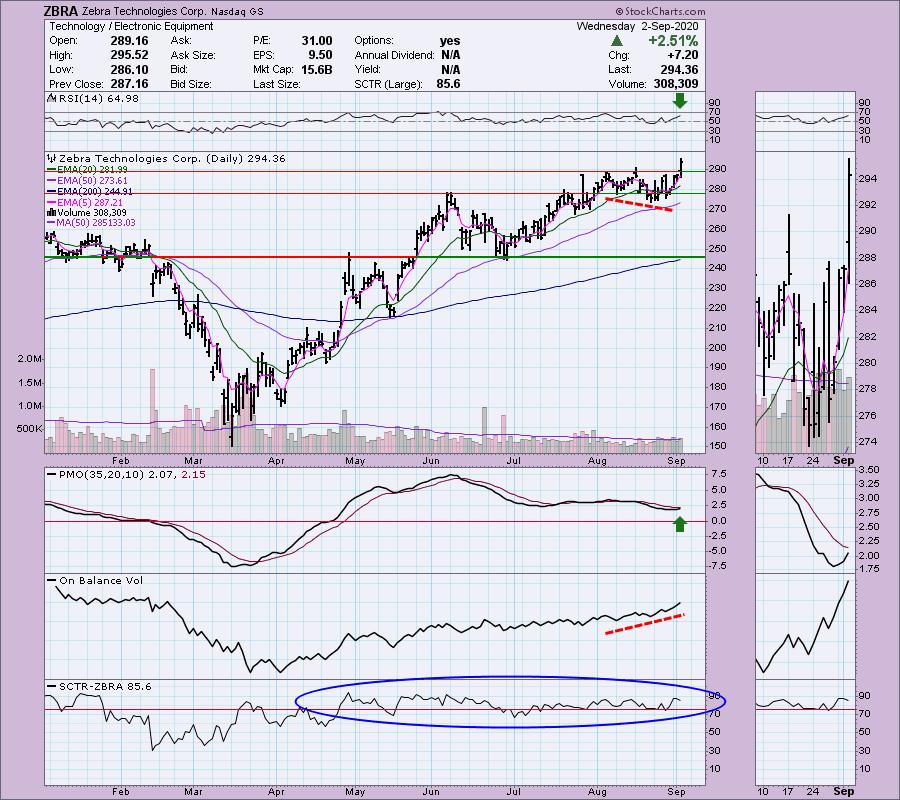The width and height of the screenshot is (900, 800).
Task: Select the Technology / Electronic Equipment sector text
Action: pyautogui.click(x=131, y=26)
